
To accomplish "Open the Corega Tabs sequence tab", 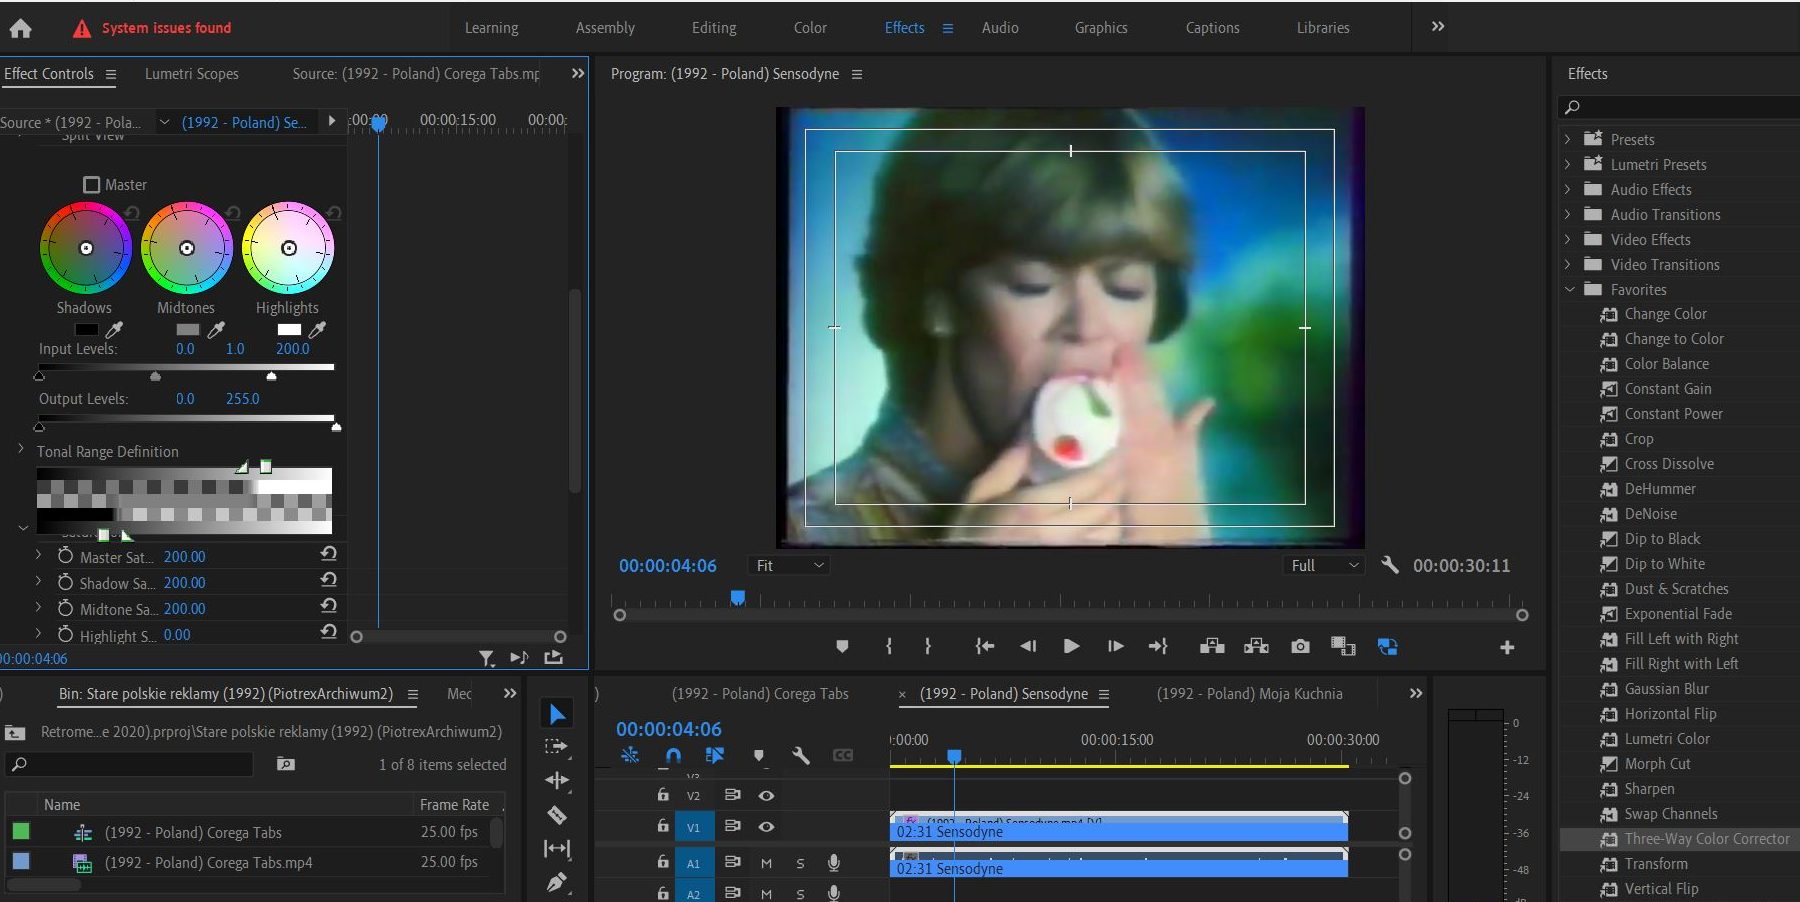I will click(x=760, y=694).
